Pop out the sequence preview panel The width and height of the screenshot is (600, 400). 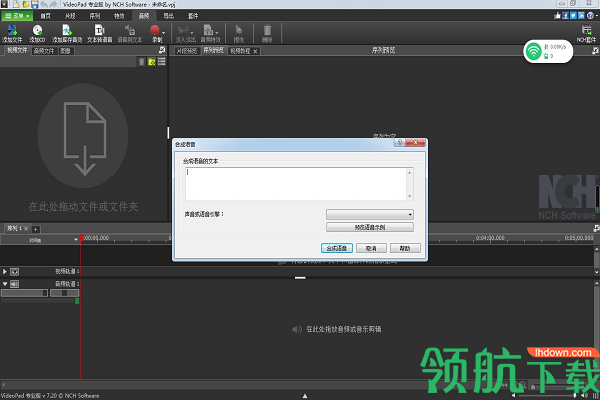[x=596, y=50]
